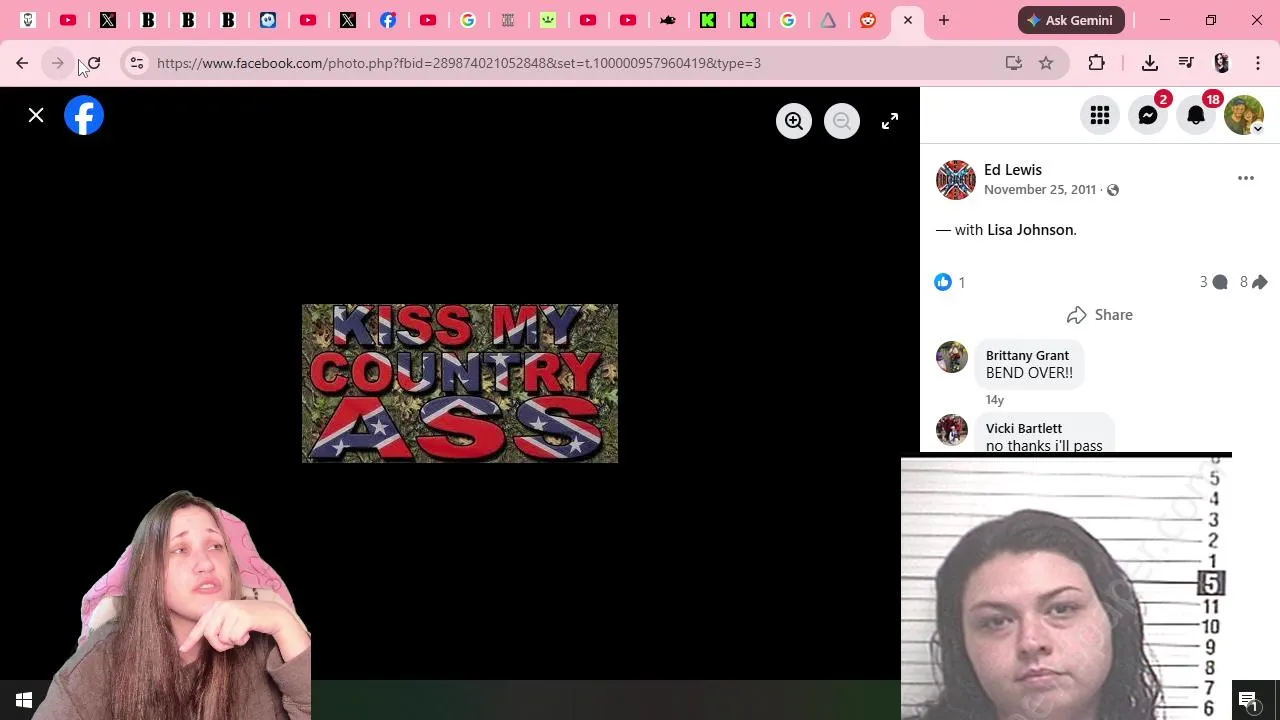This screenshot has height=720, width=1280.
Task: Open the account profile menu
Action: [1244, 115]
